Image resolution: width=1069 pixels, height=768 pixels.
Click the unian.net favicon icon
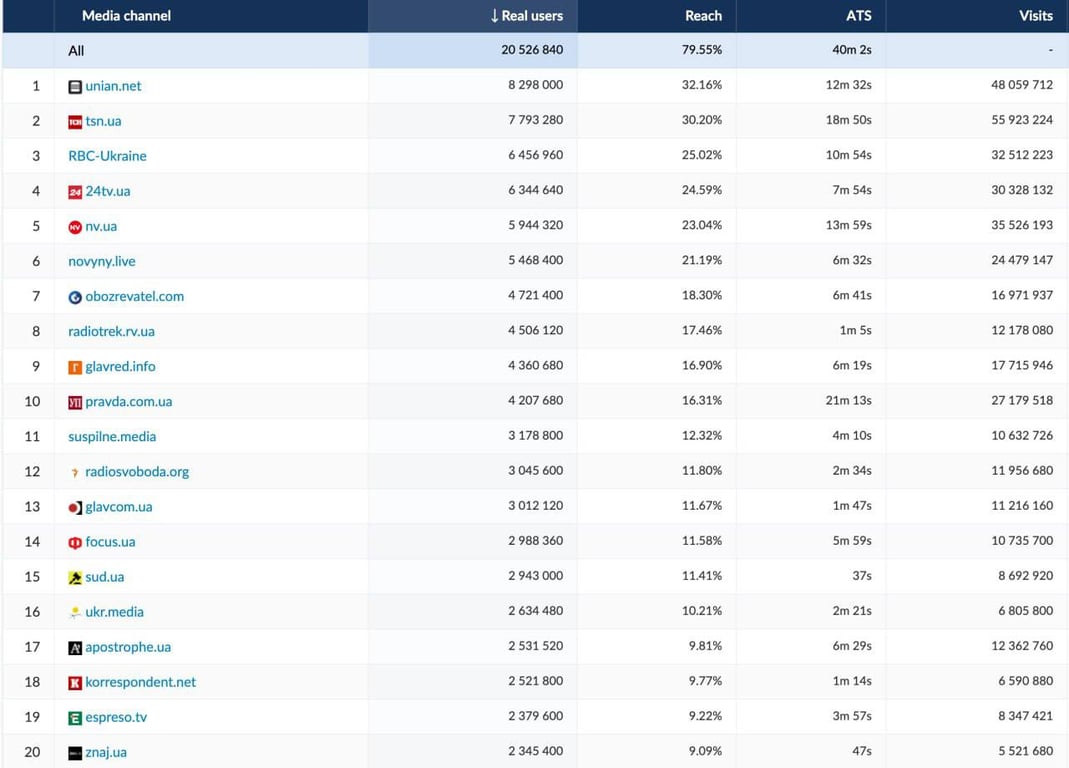(x=75, y=87)
